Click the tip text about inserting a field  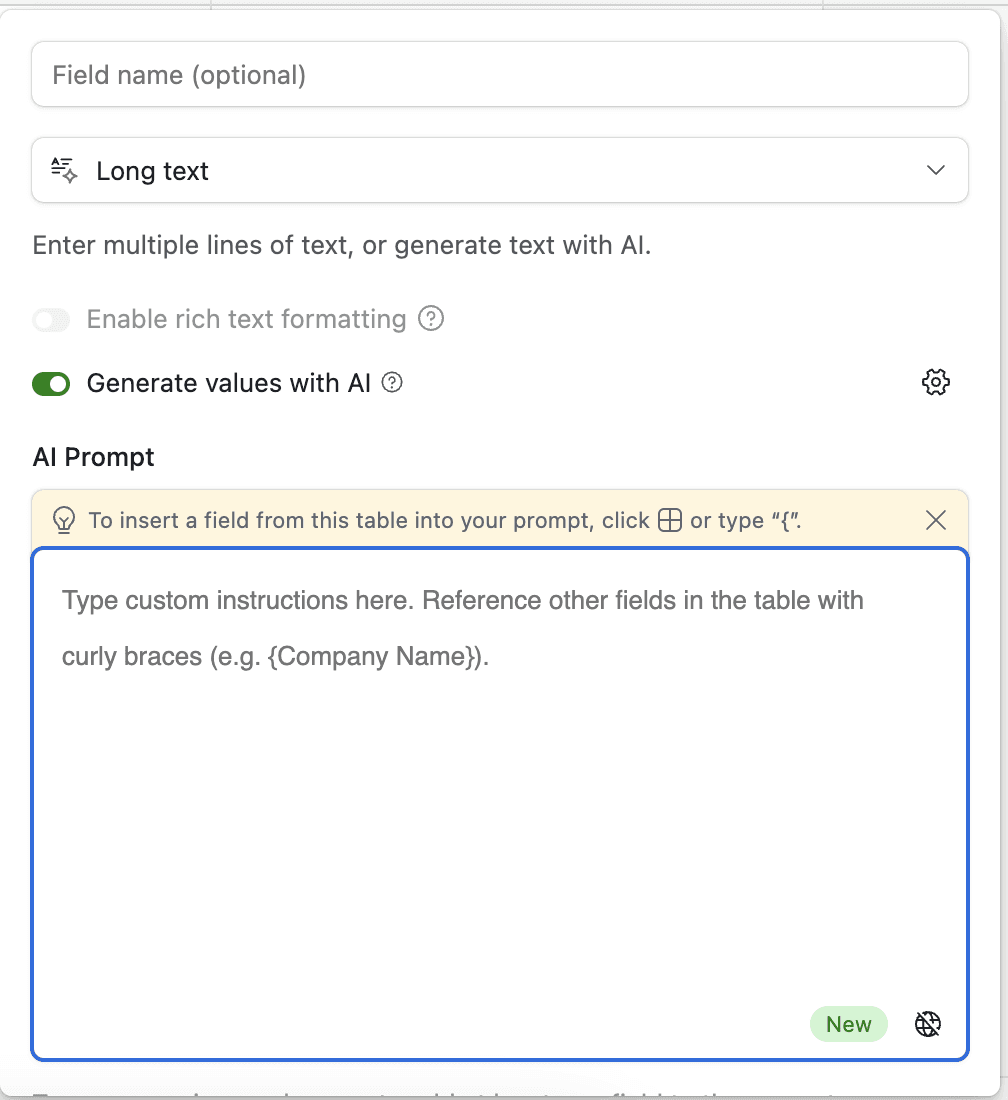[445, 521]
